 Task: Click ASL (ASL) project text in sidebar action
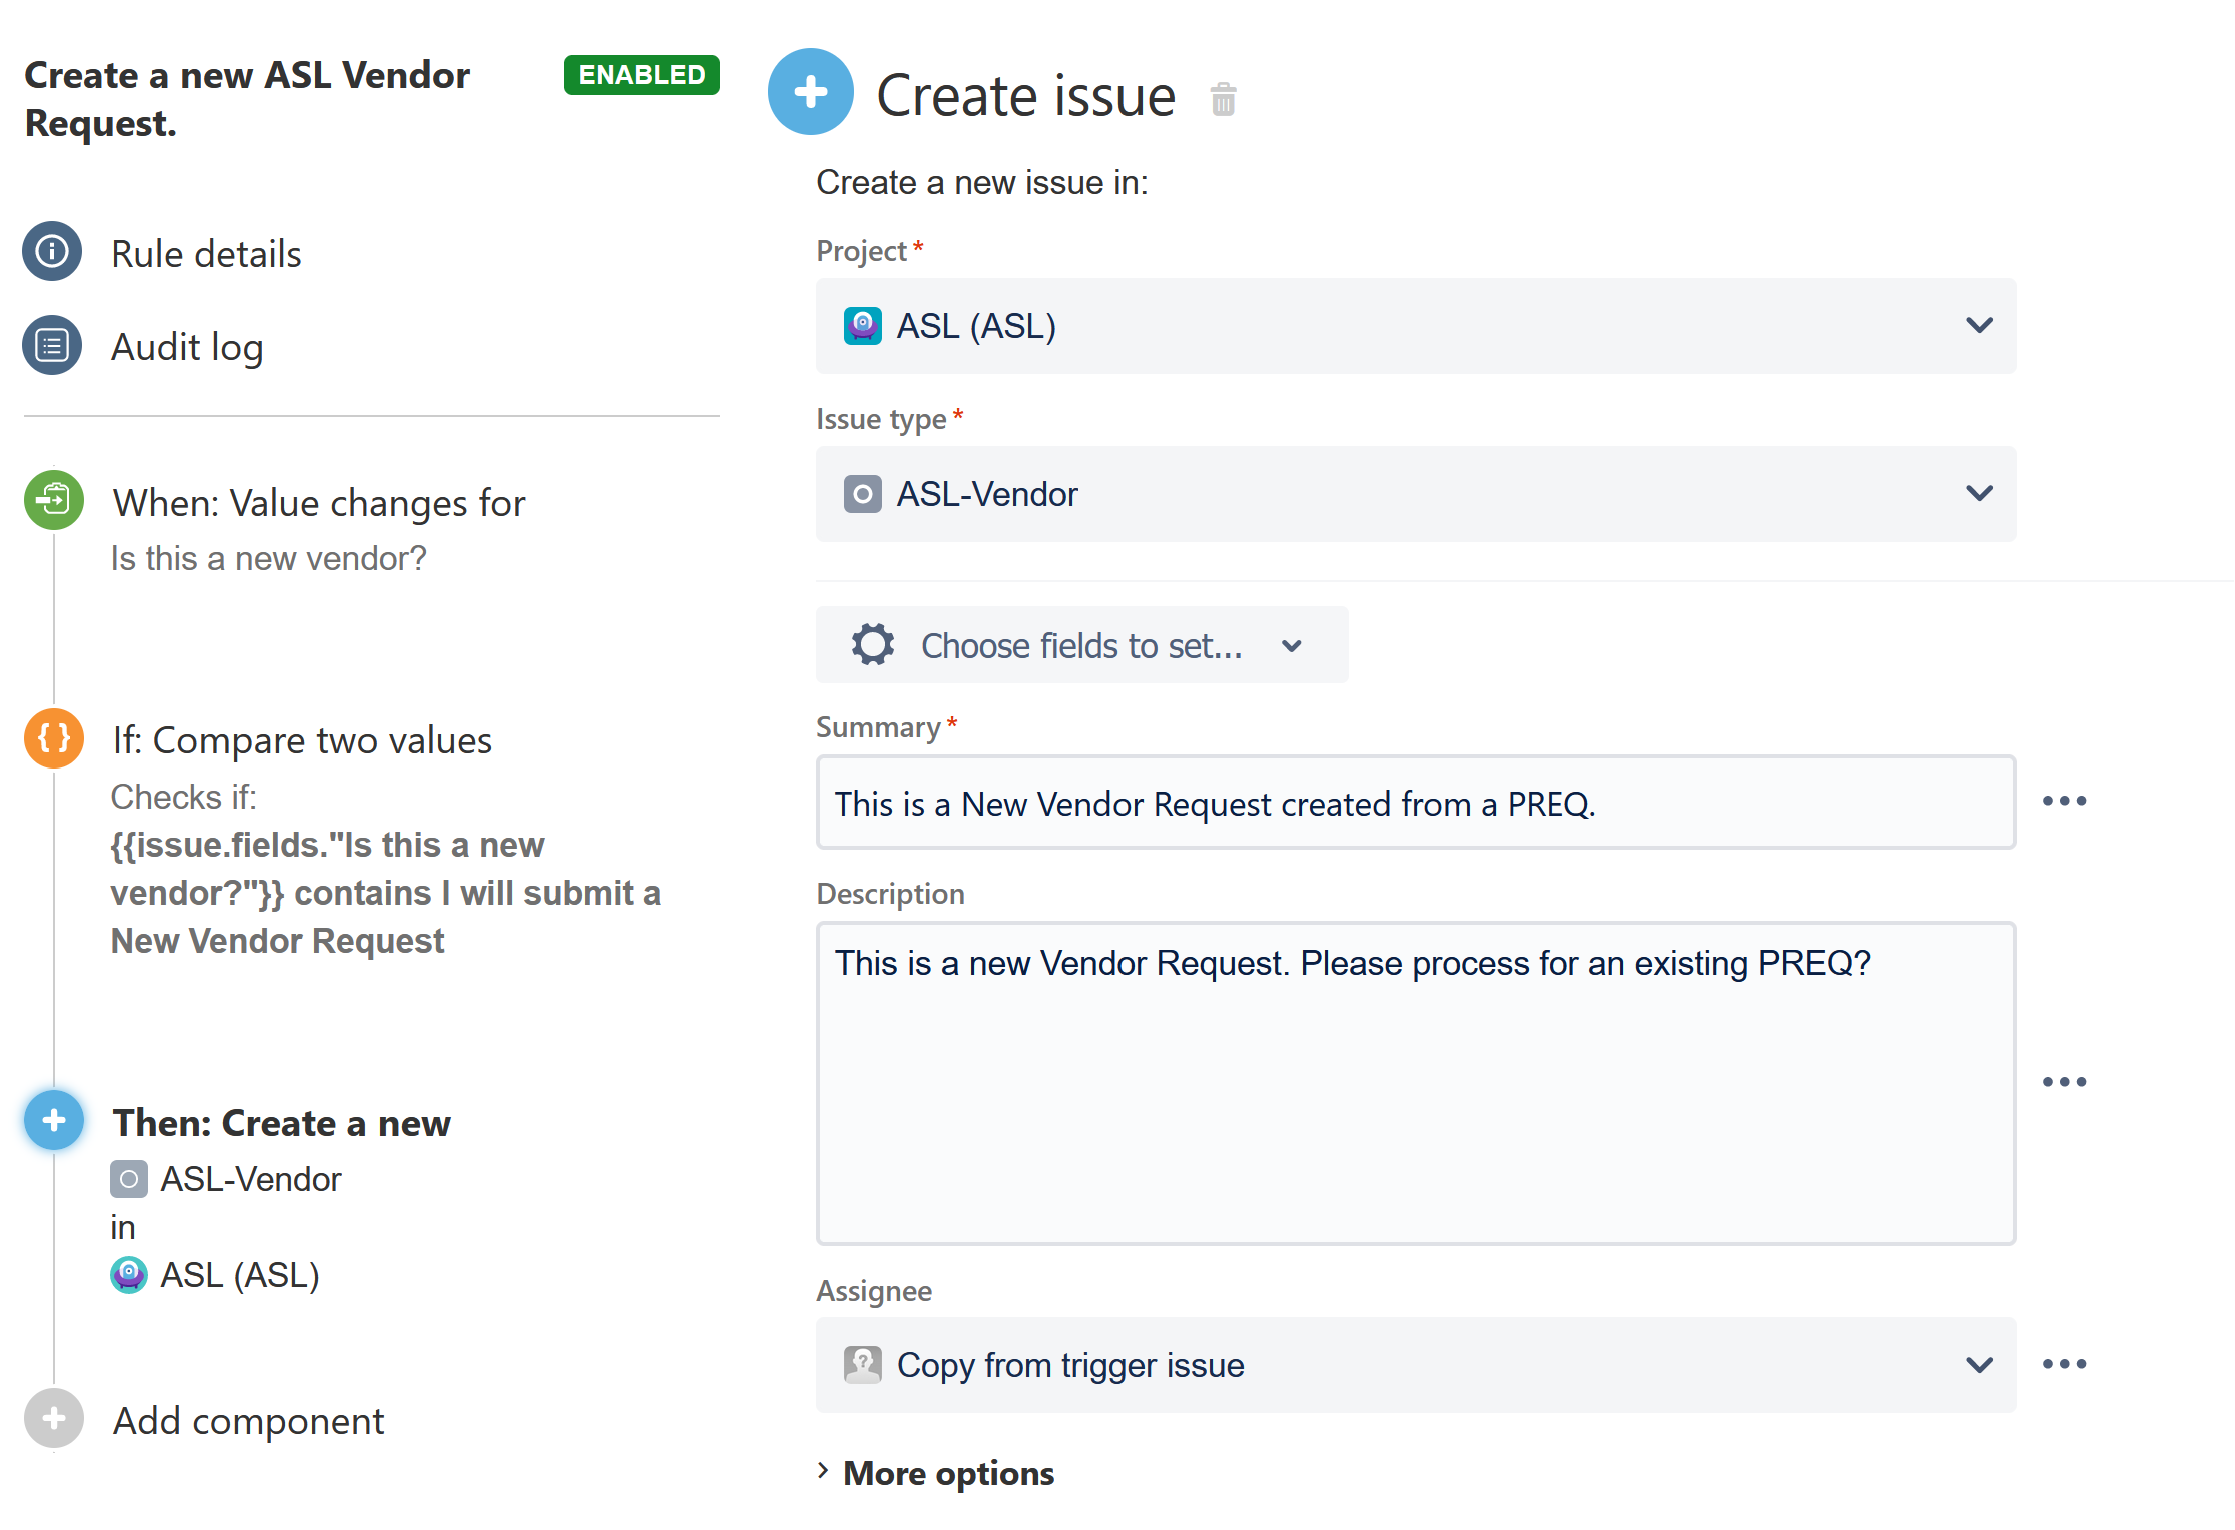(240, 1275)
